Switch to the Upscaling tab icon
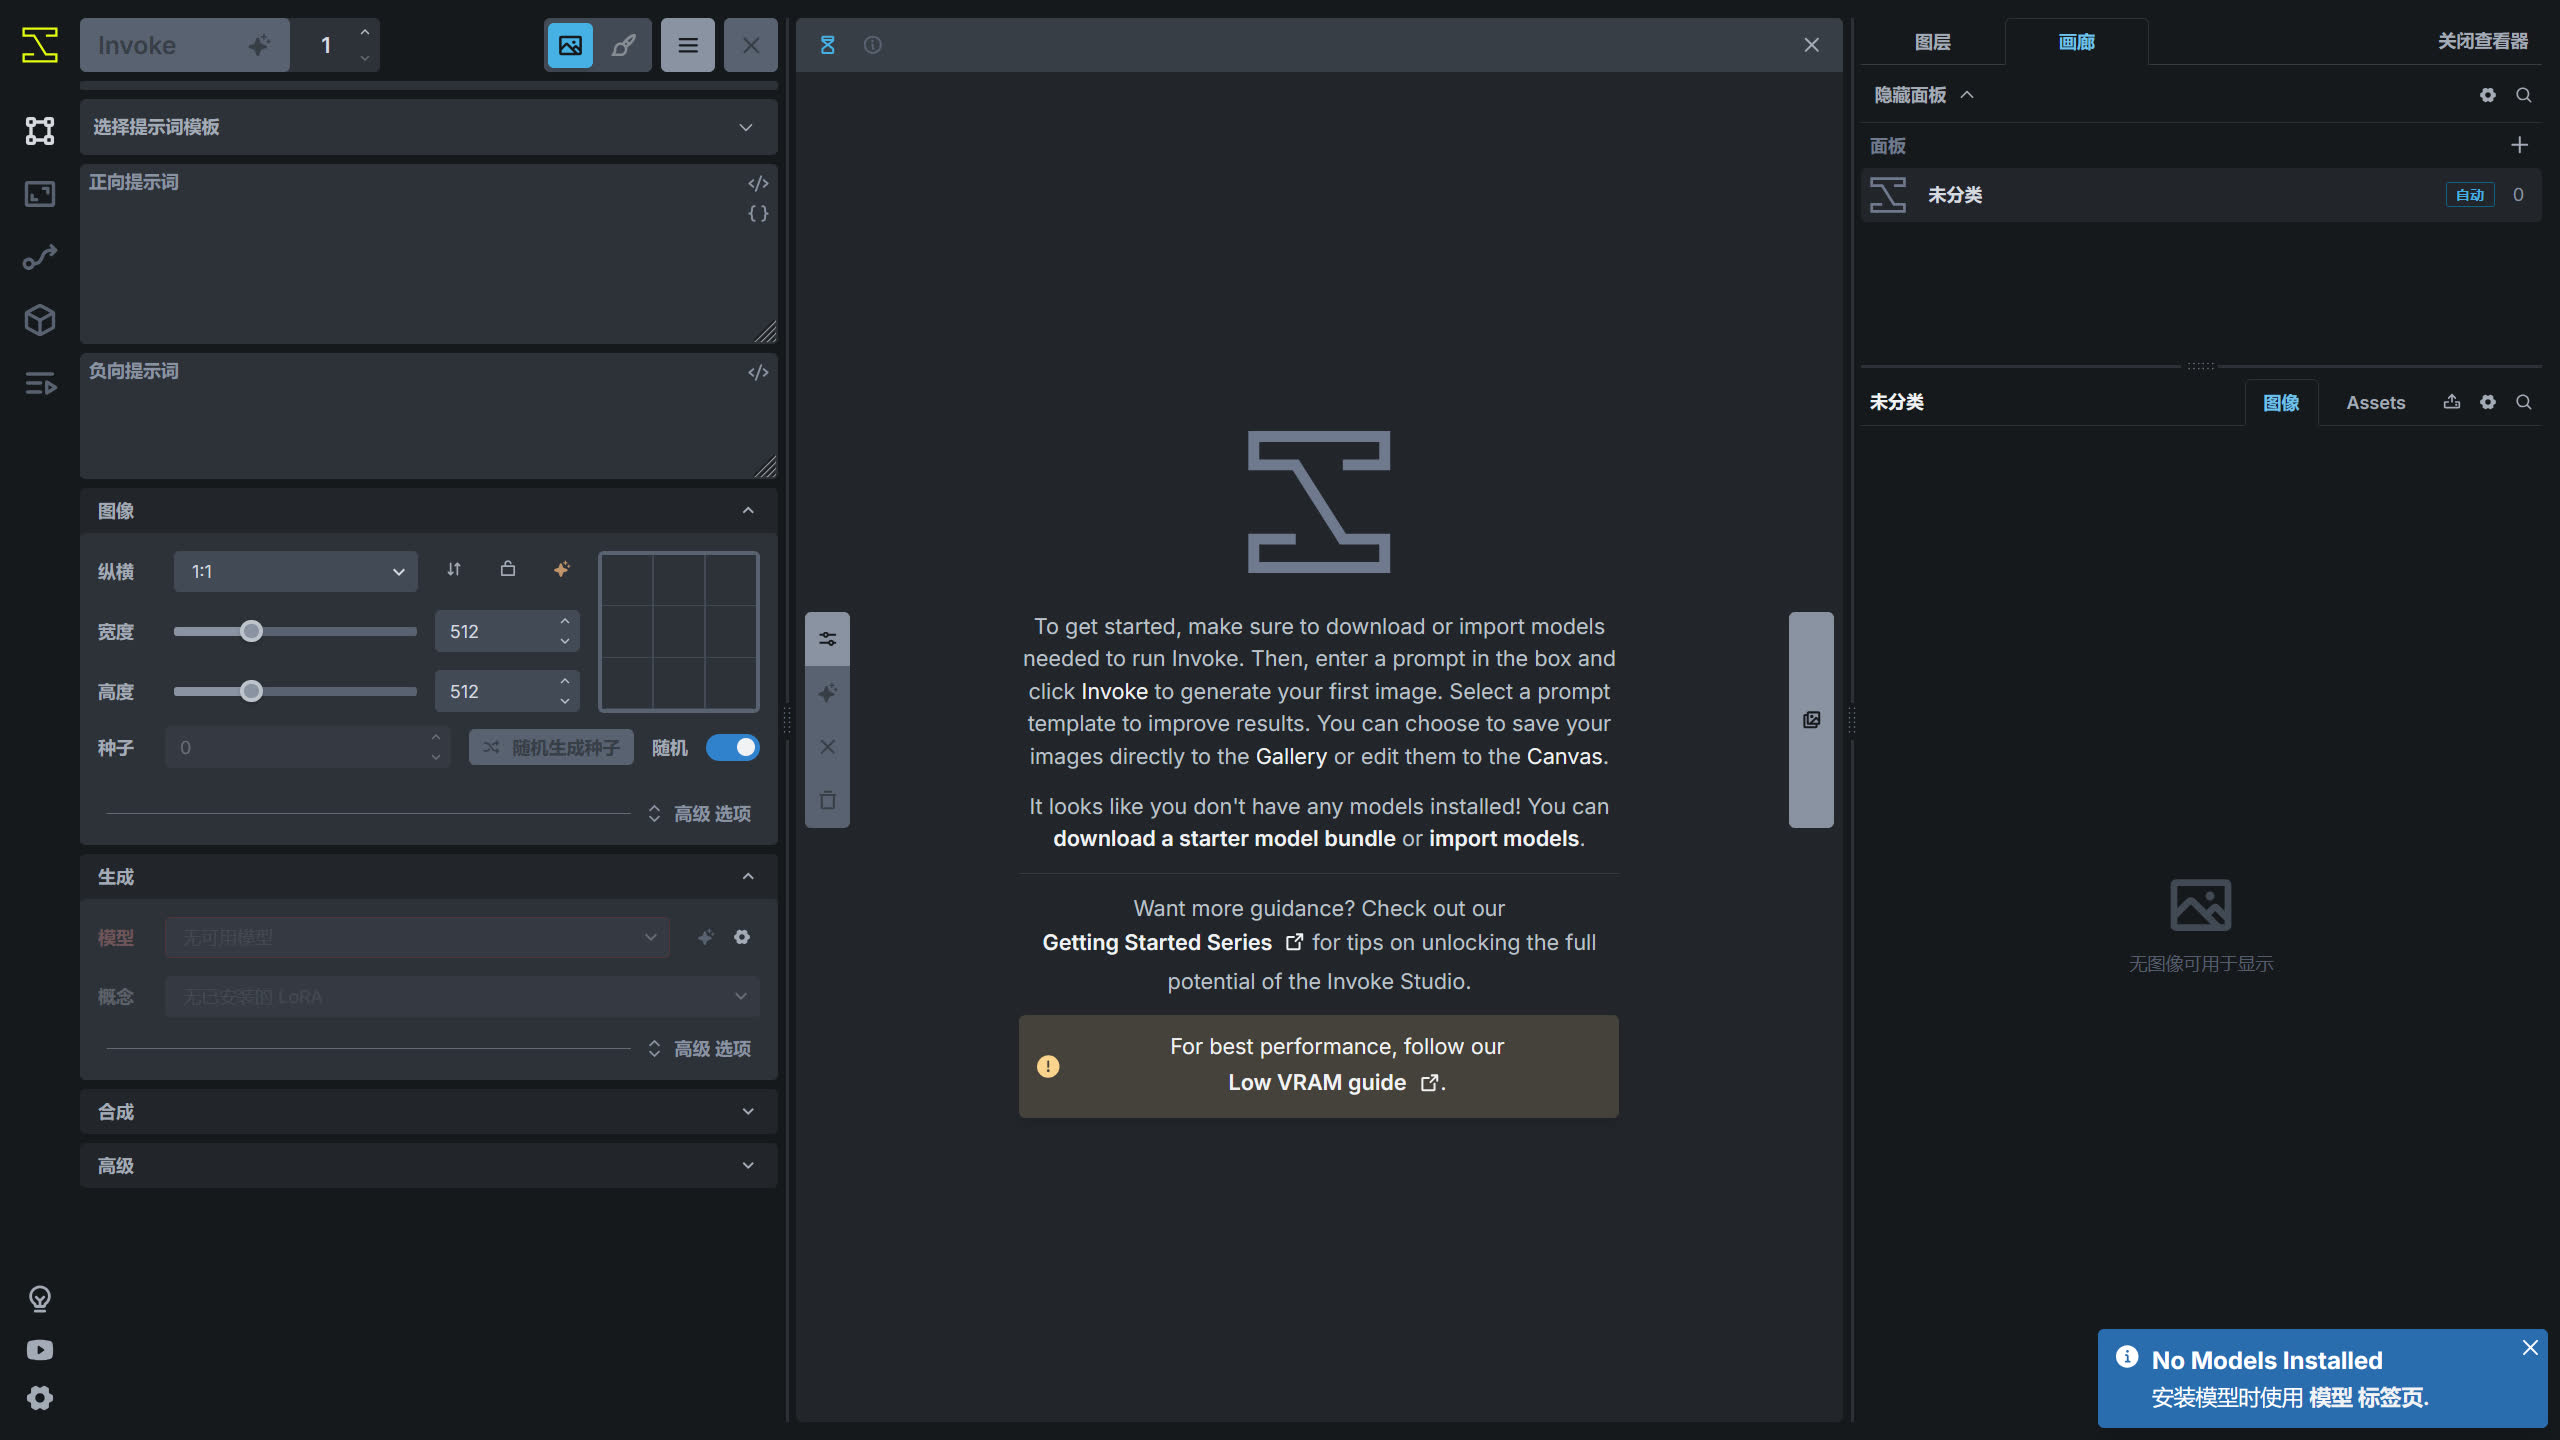Image resolution: width=2560 pixels, height=1440 pixels. click(x=40, y=194)
